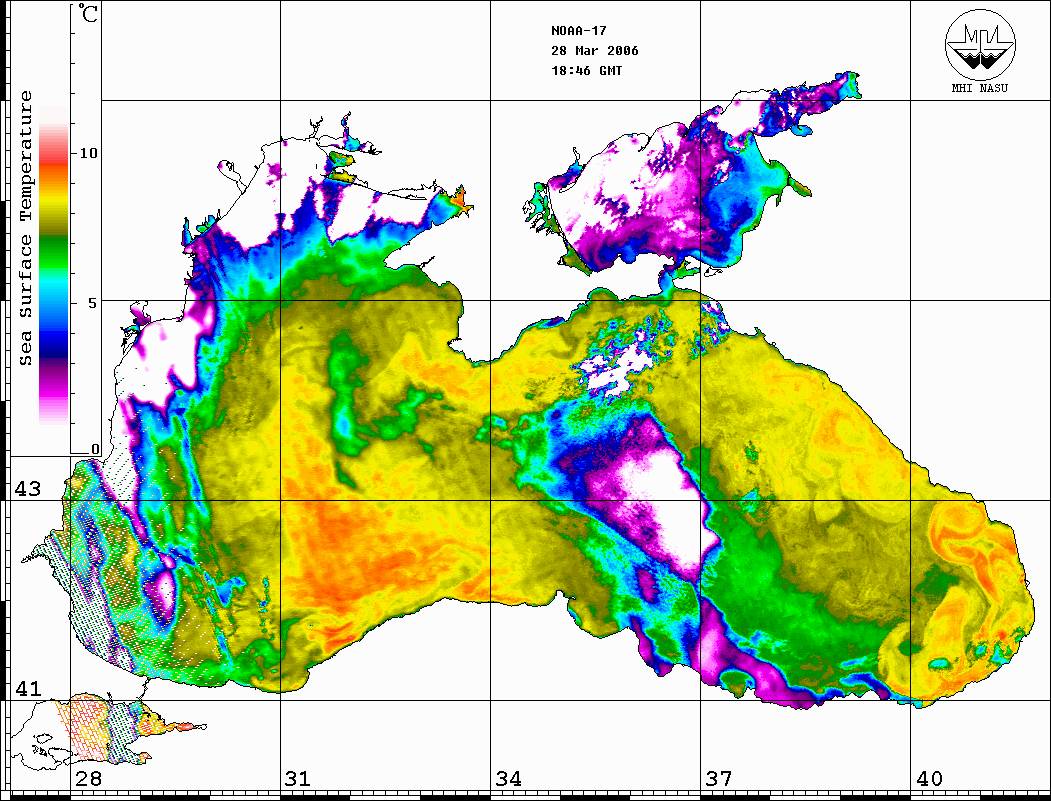1051x801 pixels.
Task: Click longitude label '31'
Action: 298,778
